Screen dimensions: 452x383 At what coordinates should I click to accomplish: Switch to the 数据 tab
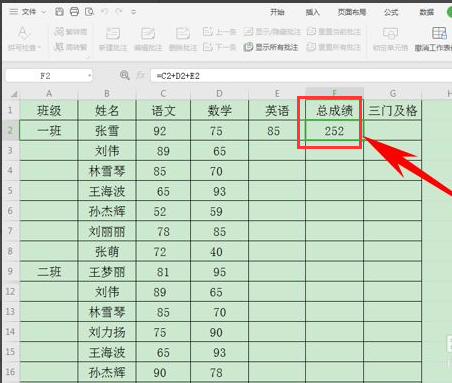[426, 12]
